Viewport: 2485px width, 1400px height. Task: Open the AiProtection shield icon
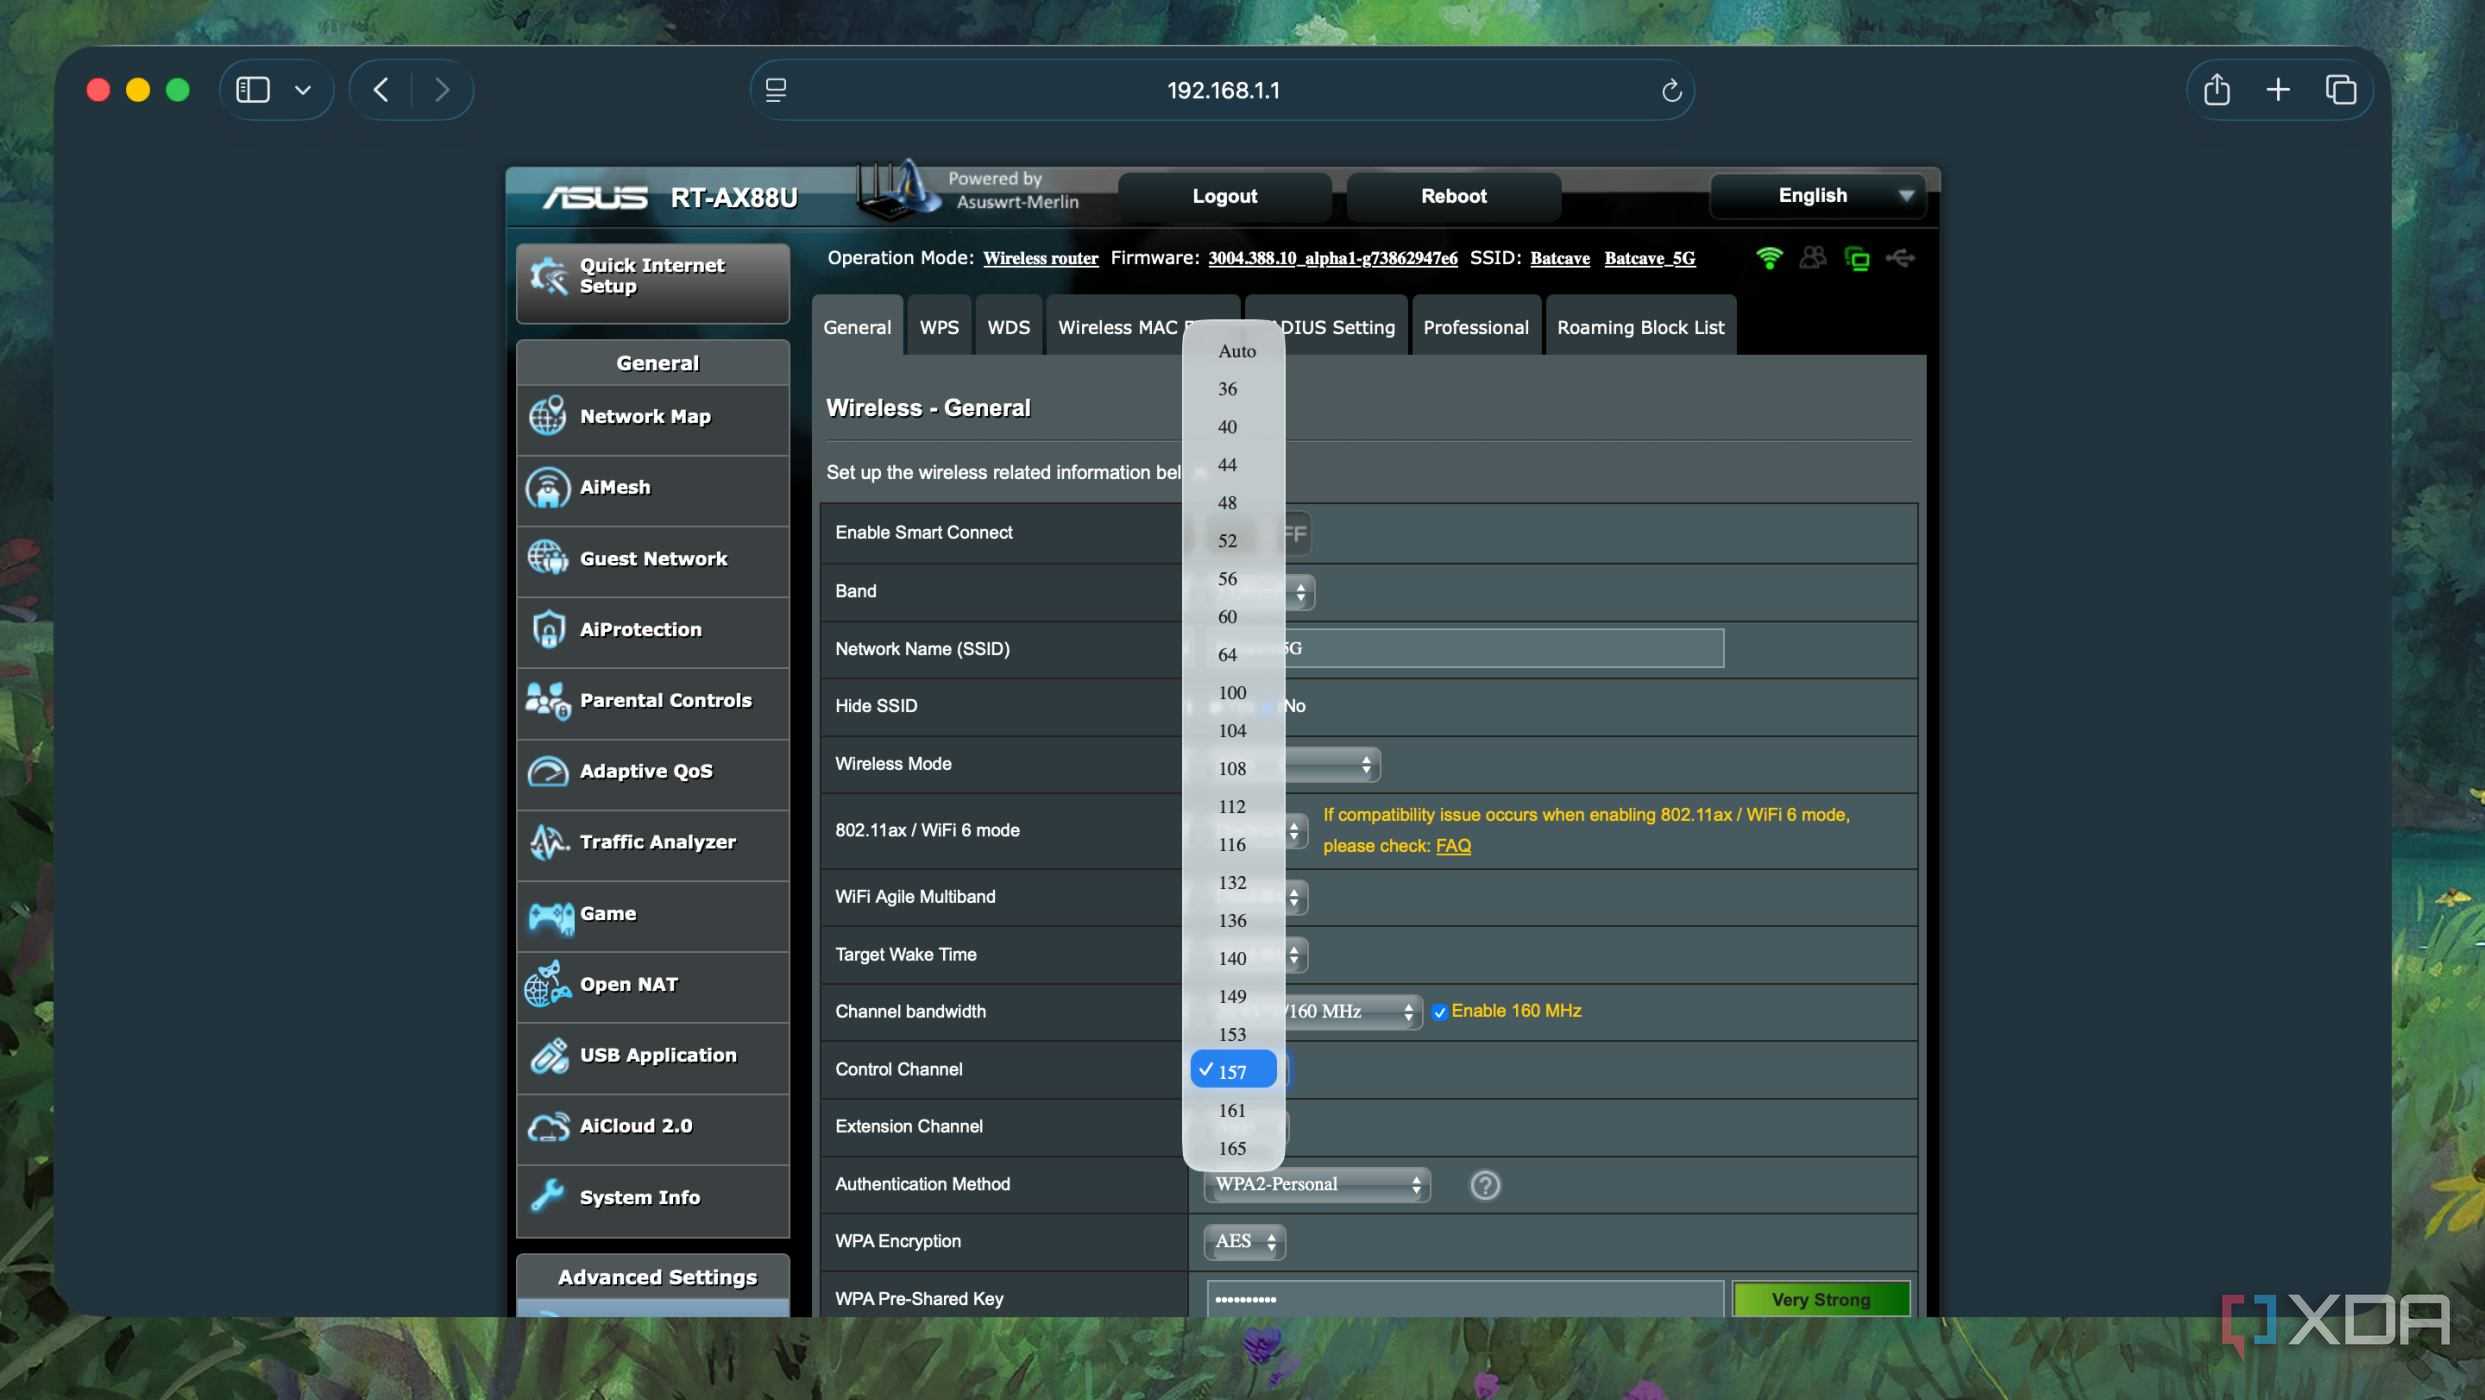click(x=547, y=629)
